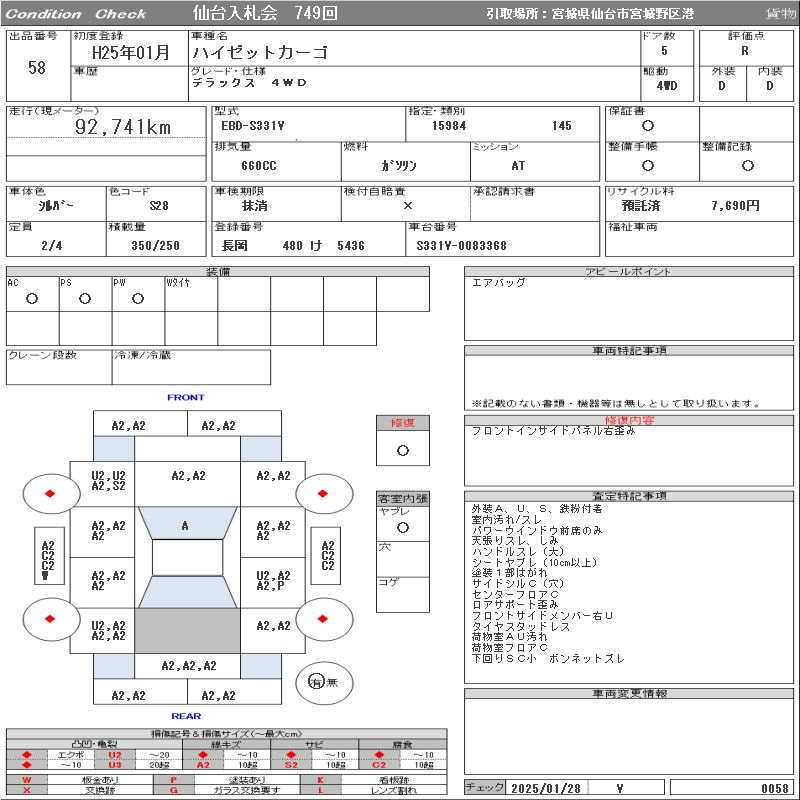This screenshot has height=800, width=800.
Task: Toggle the AC equipment circle mark
Action: point(32,298)
